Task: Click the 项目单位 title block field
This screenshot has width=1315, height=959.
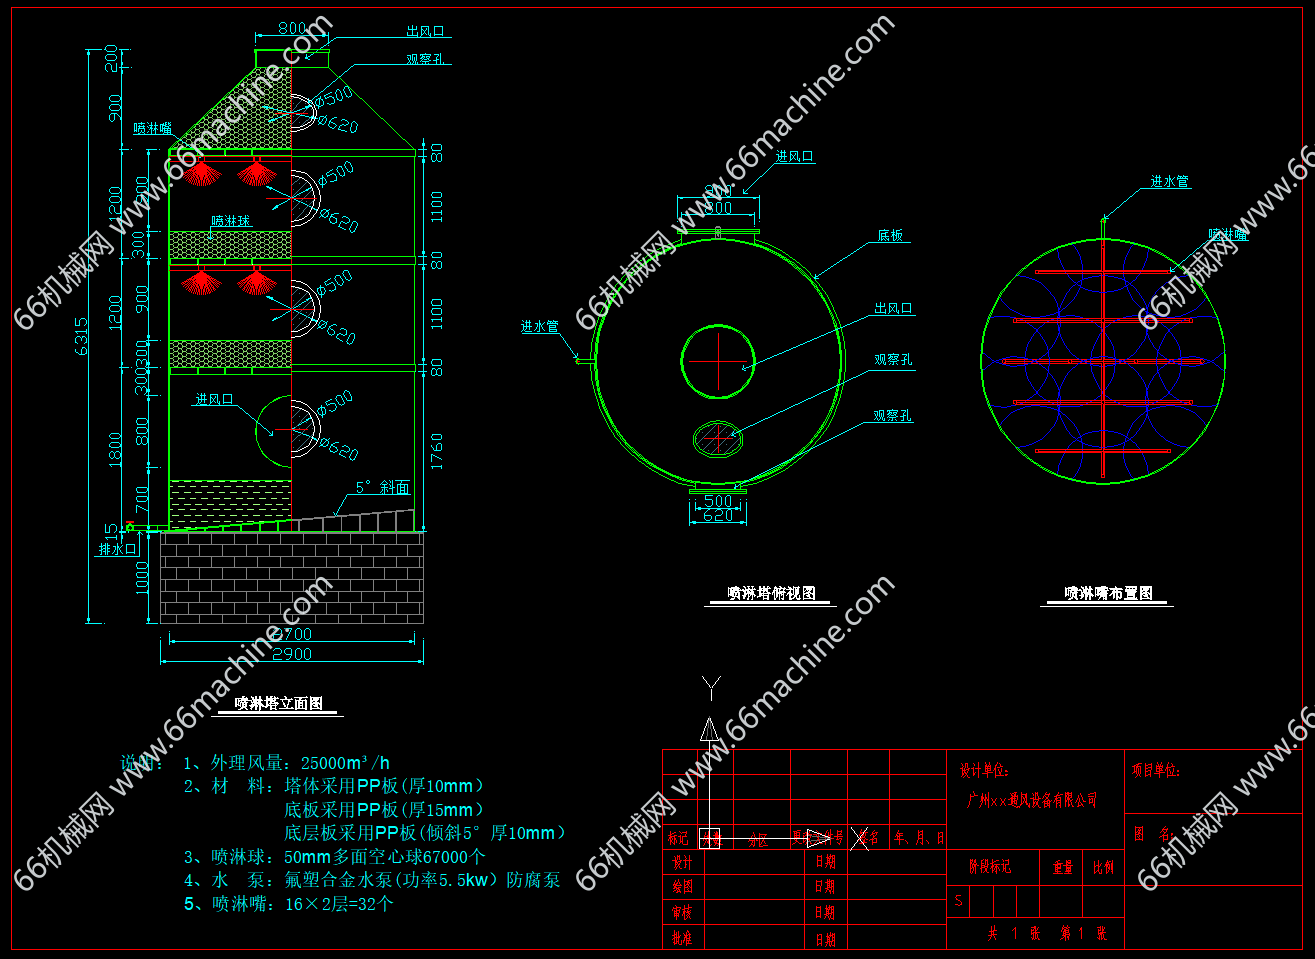Action: (x=1156, y=771)
